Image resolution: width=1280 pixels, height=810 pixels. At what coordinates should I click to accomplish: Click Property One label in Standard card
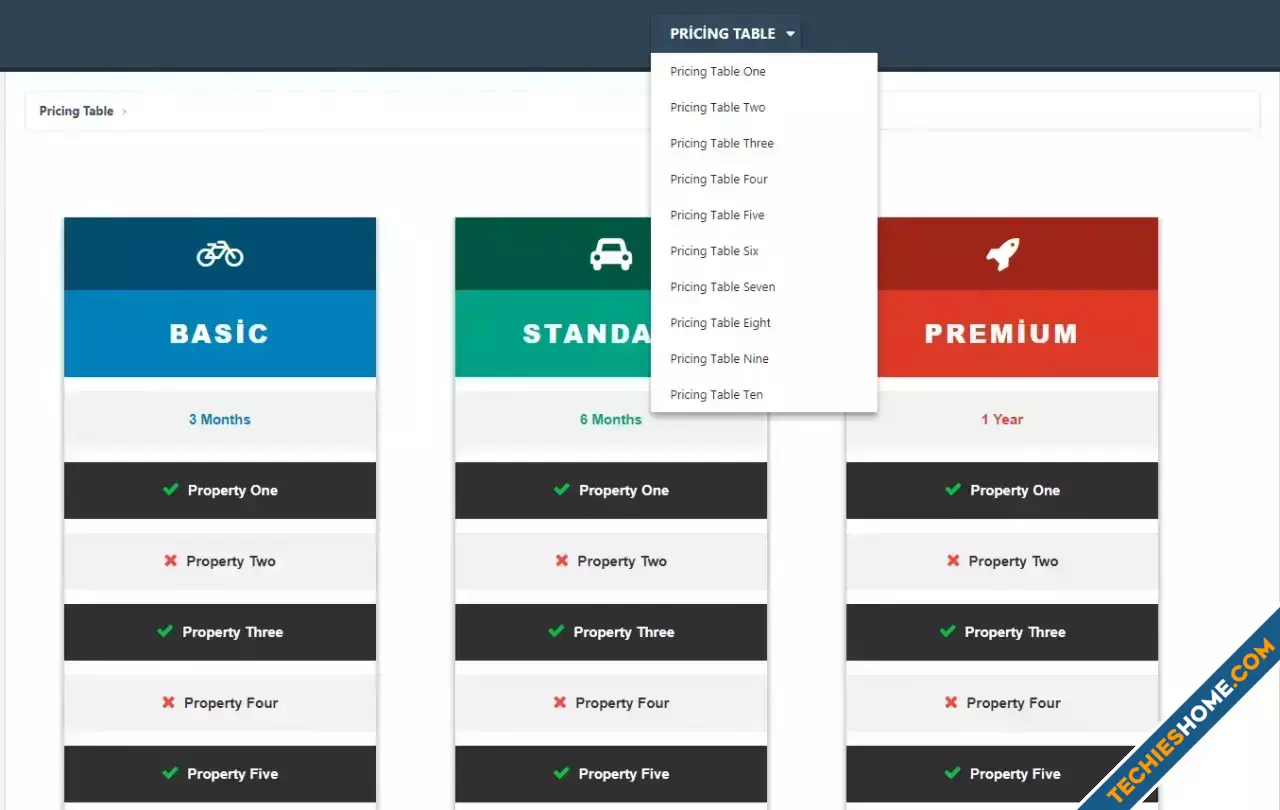[624, 490]
